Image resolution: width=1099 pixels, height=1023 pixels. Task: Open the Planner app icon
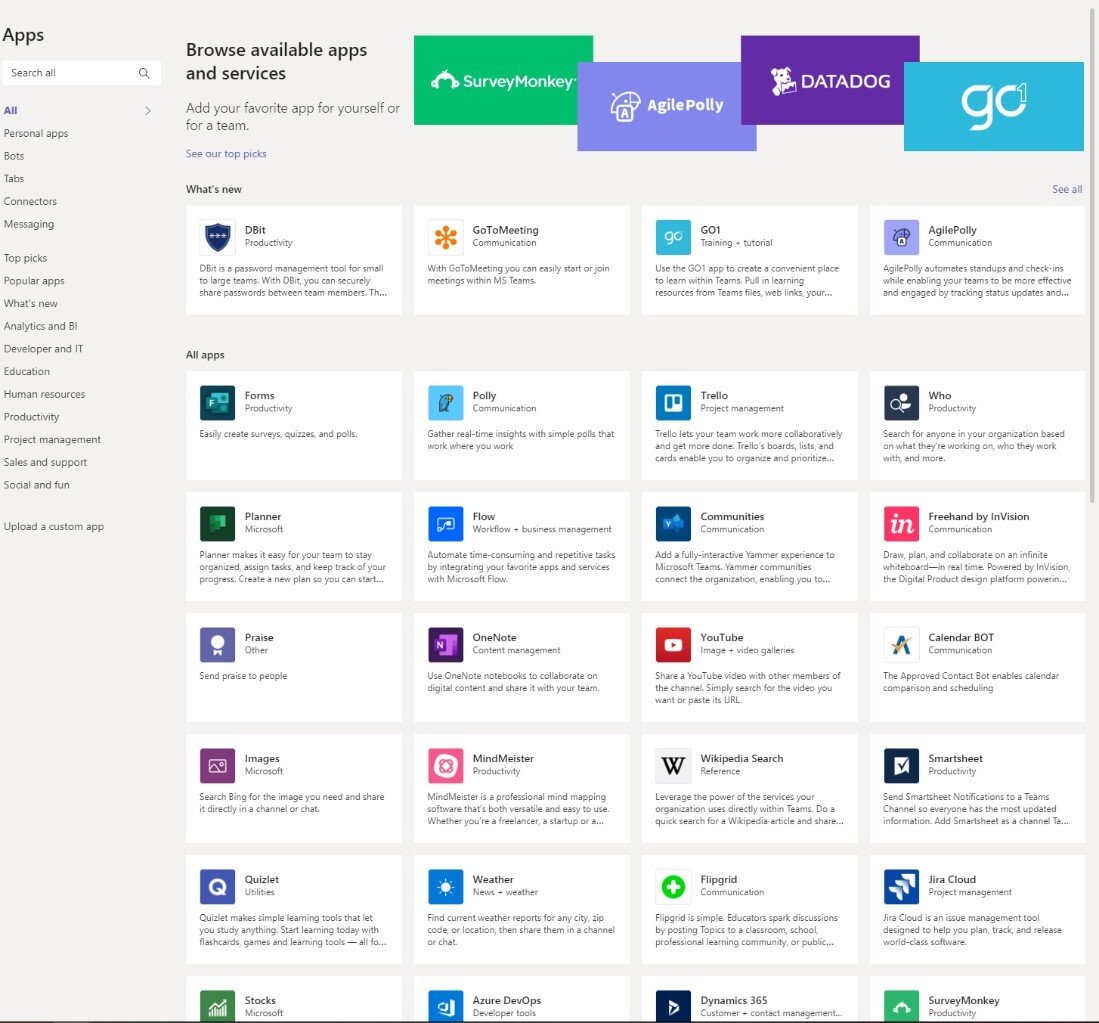coord(217,523)
